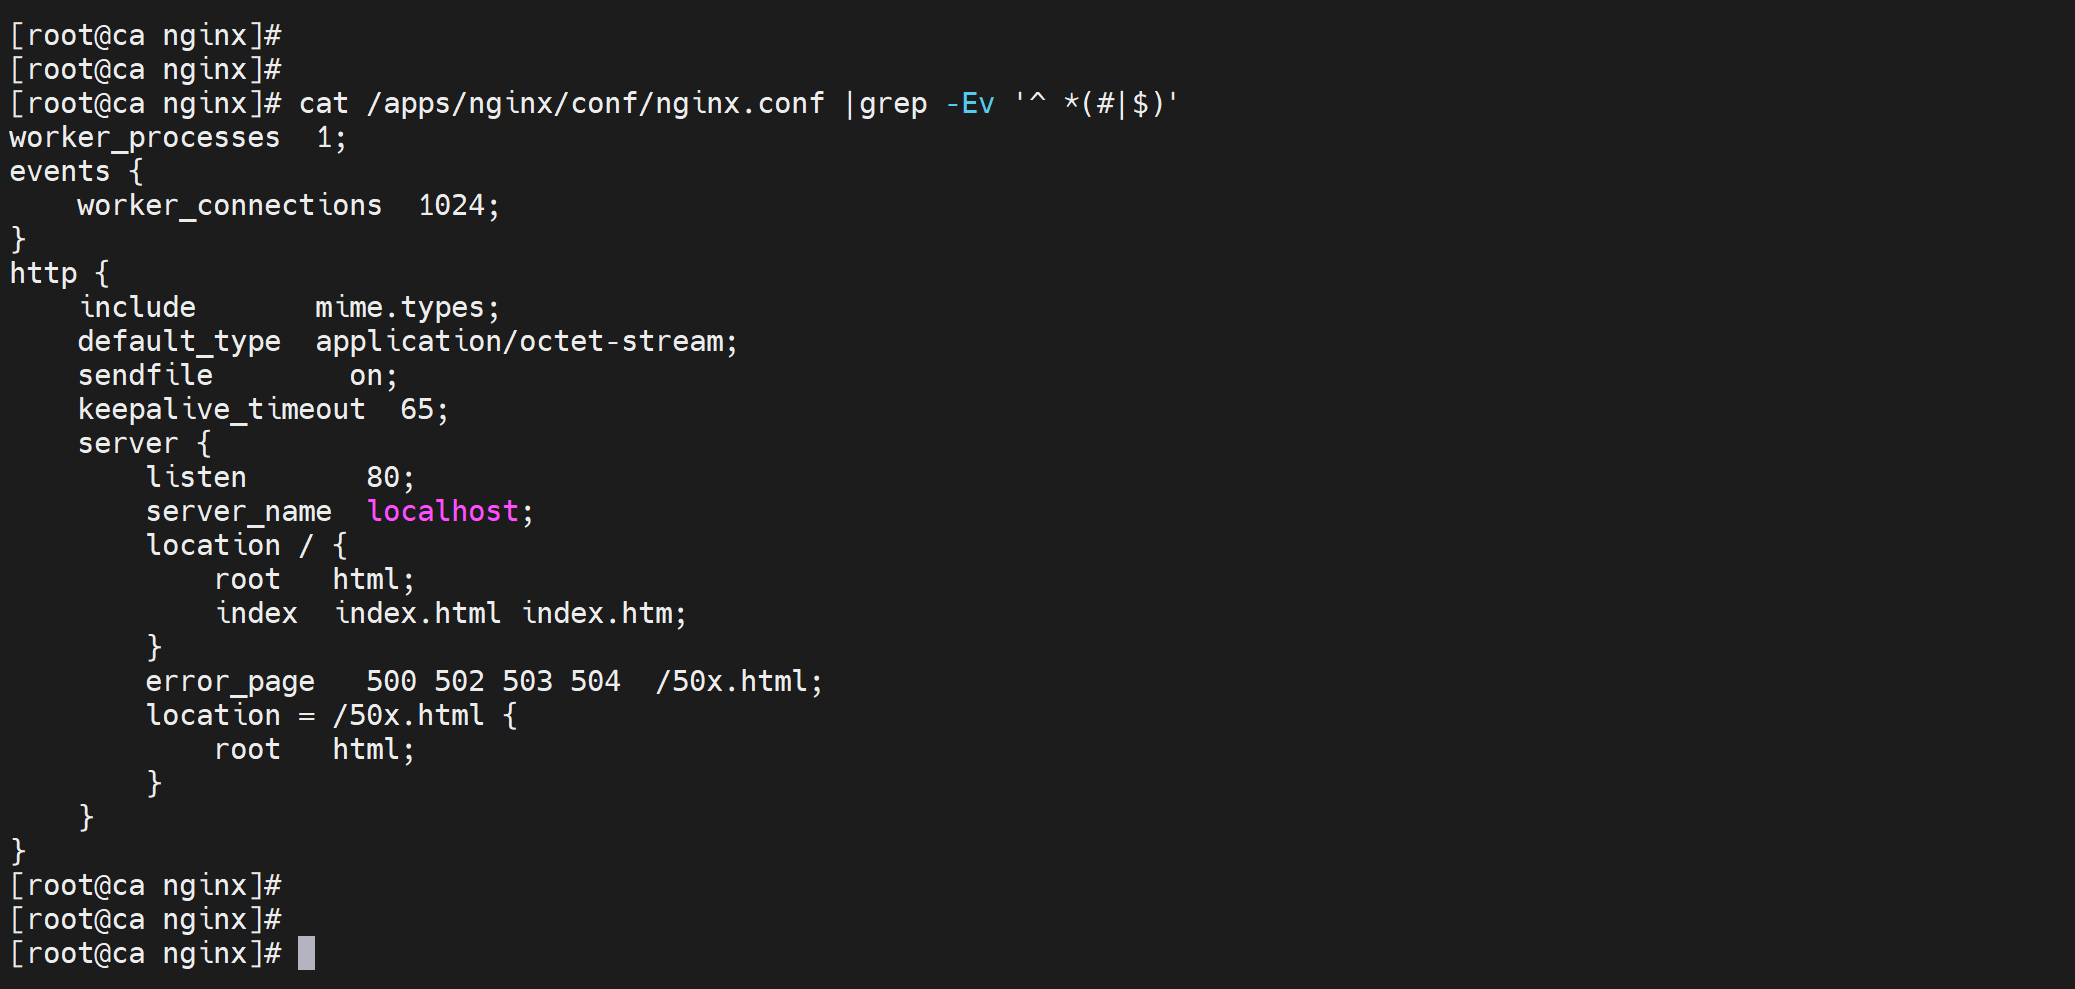Viewport: 2075px width, 989px height.
Task: Click the server_name directive
Action: click(238, 511)
